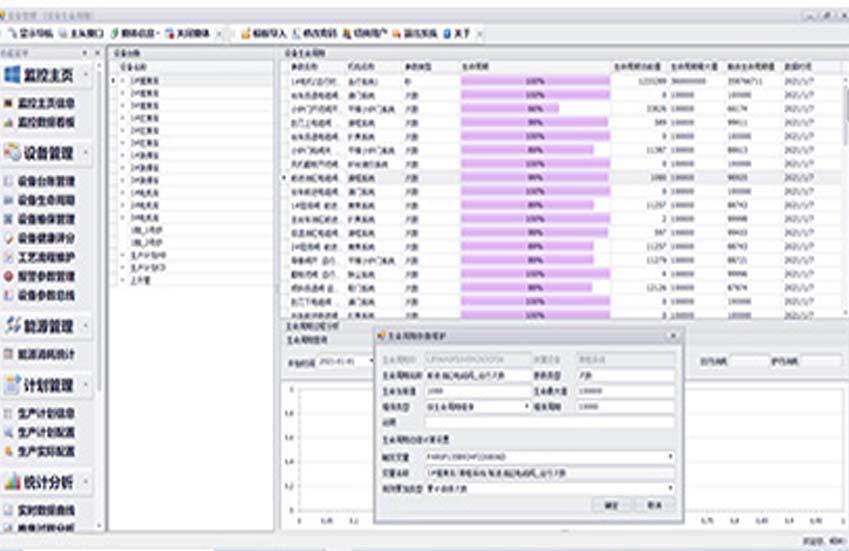Viewport: 849px width, 551px height.
Task: Click the 设备健康评分 icon in sidebar
Action: (x=9, y=238)
